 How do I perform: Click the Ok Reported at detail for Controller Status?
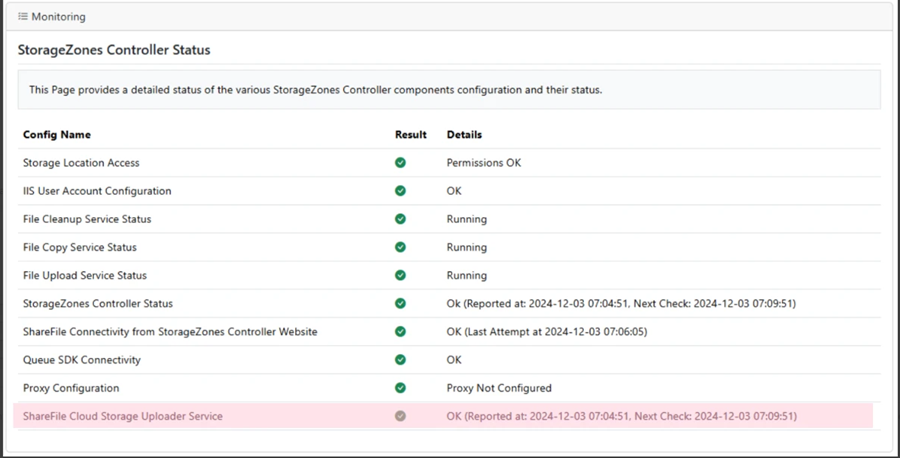click(x=621, y=303)
